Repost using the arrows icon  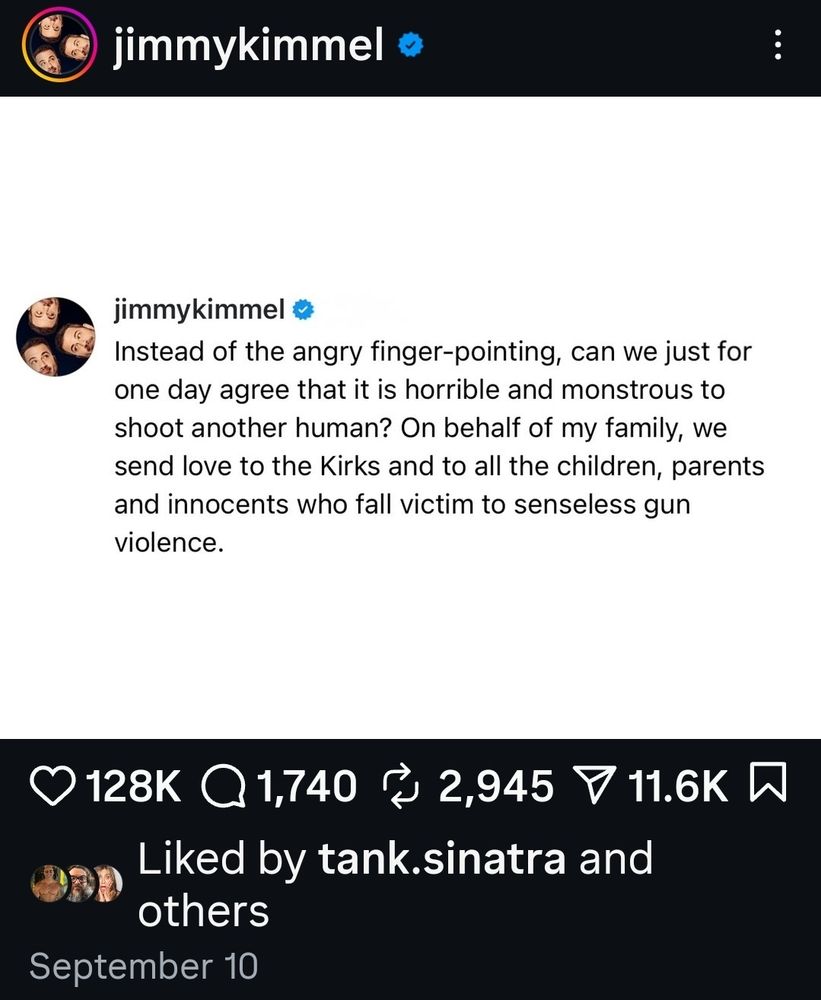pyautogui.click(x=401, y=786)
